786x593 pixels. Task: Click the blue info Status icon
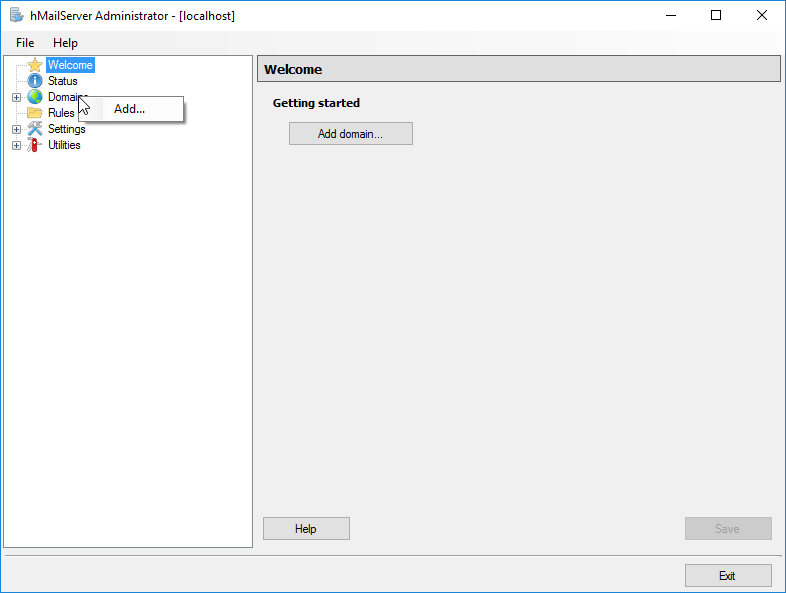click(x=35, y=81)
